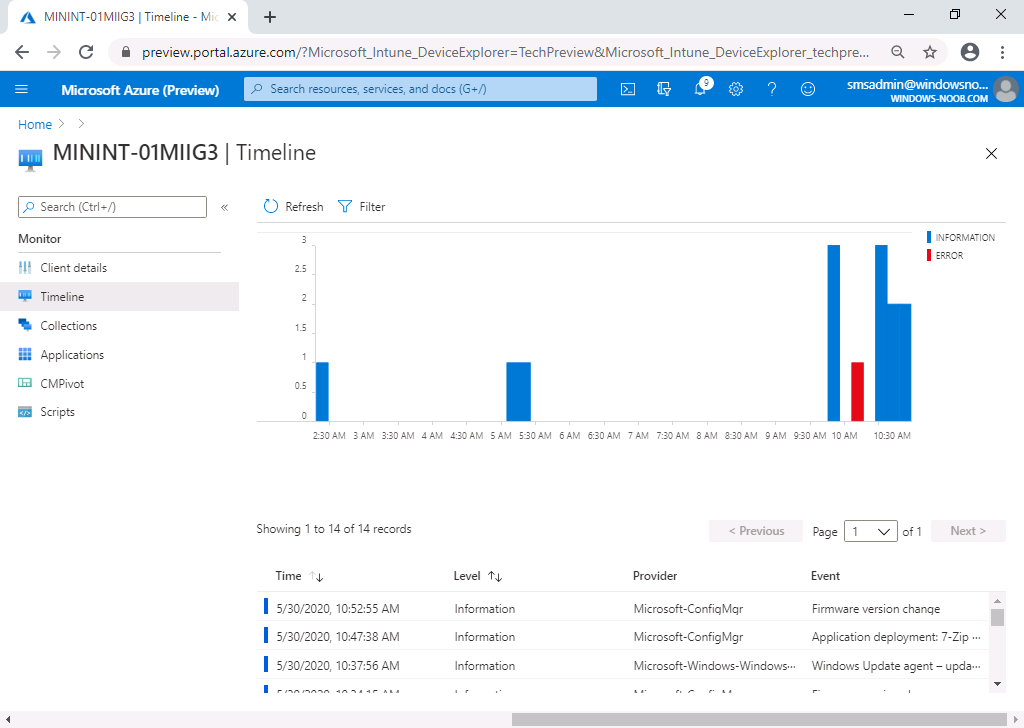
Task: Open the Filter options
Action: click(x=361, y=206)
